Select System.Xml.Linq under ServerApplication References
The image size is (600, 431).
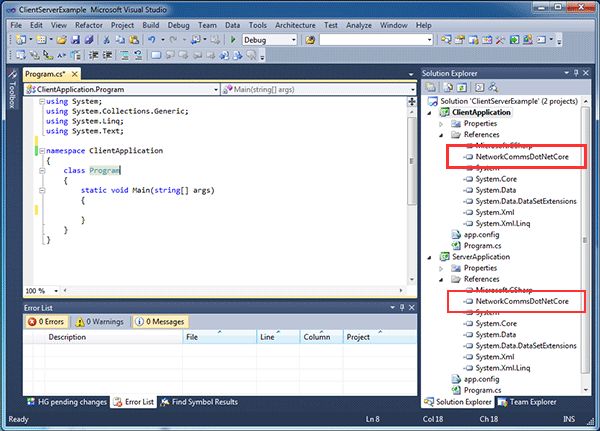[503, 368]
